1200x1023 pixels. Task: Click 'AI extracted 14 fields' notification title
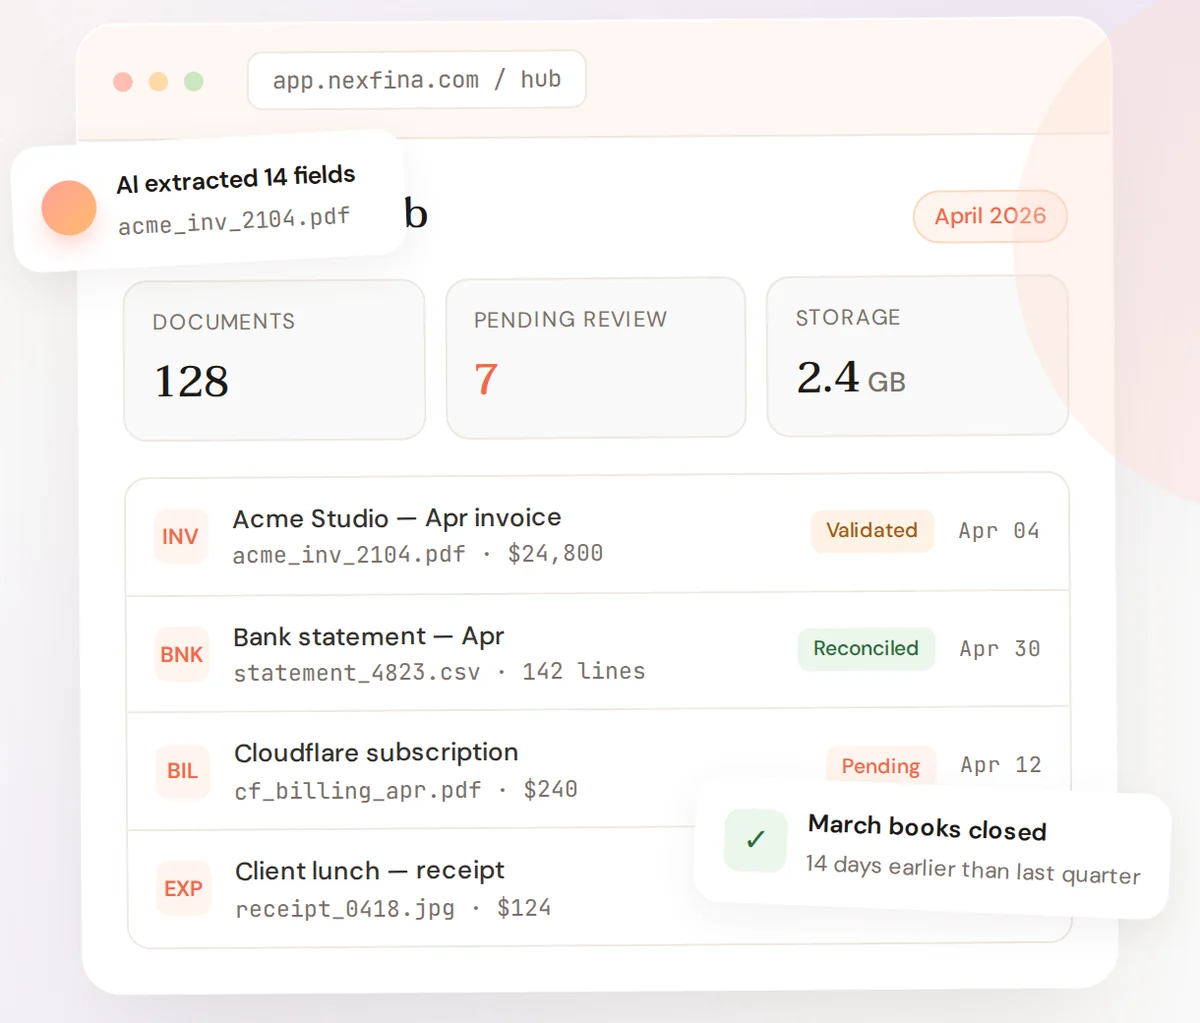point(236,180)
